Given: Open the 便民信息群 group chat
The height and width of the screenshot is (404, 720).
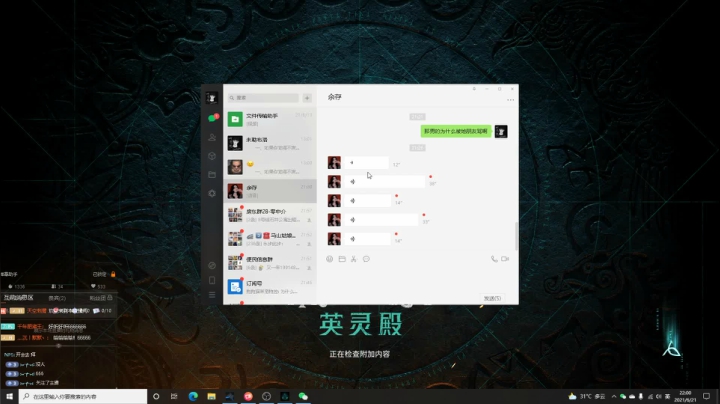Looking at the screenshot, I should 270,263.
